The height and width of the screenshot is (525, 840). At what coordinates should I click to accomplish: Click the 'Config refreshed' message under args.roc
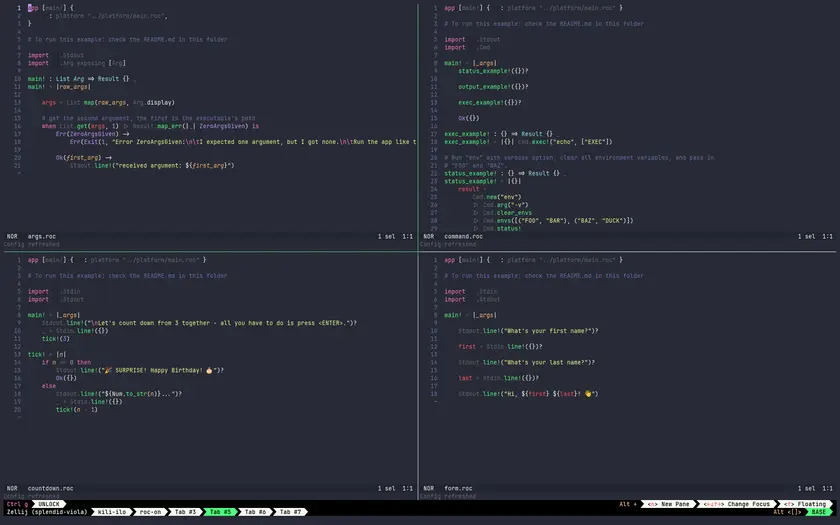[x=31, y=244]
